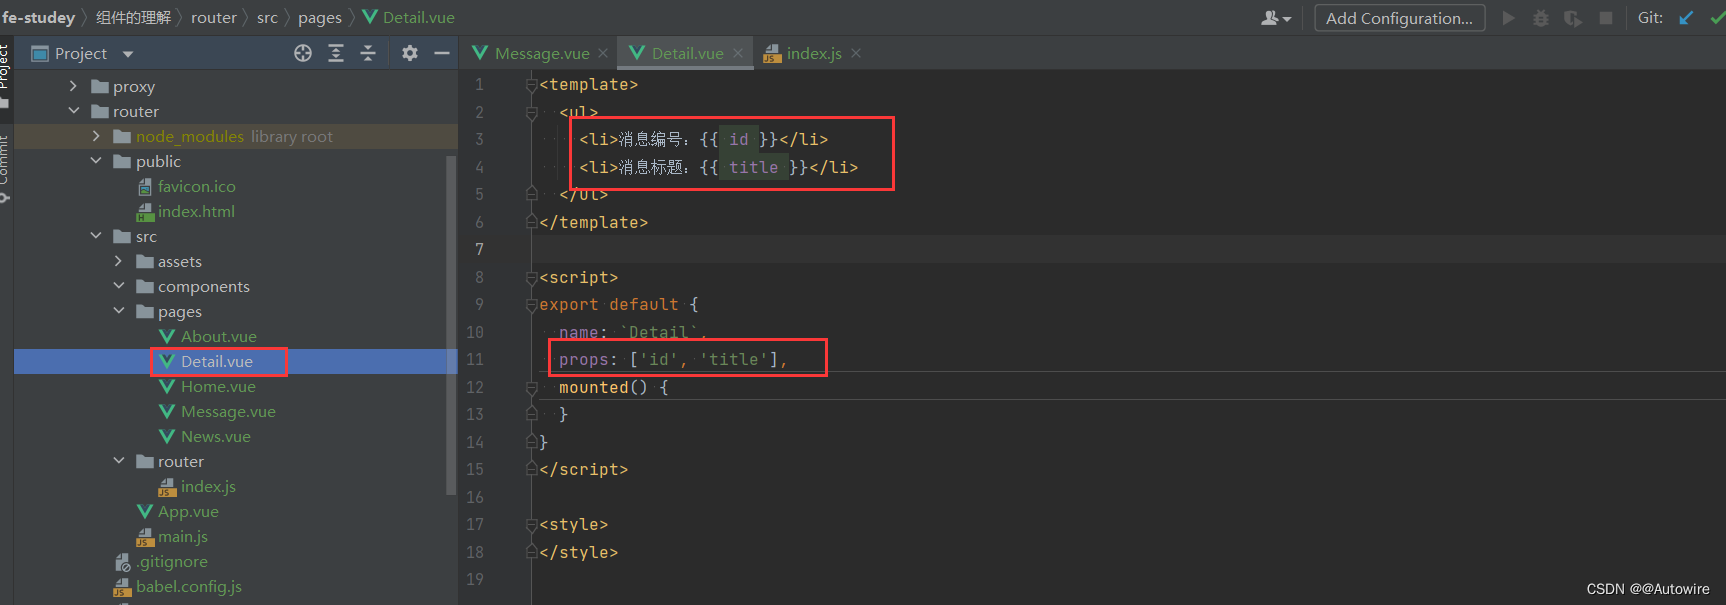Click the Stop square icon
Screen dimensions: 1726x605
[x=1606, y=18]
